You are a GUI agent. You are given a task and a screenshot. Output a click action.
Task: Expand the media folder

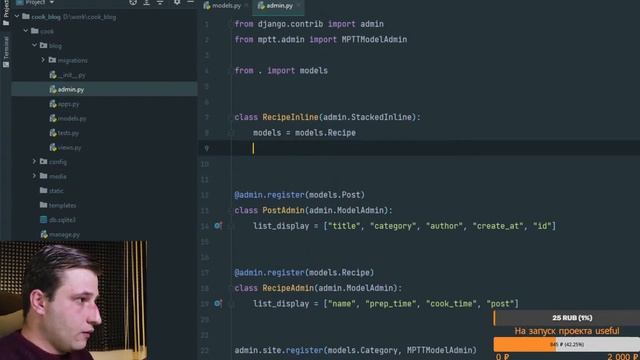coord(34,176)
